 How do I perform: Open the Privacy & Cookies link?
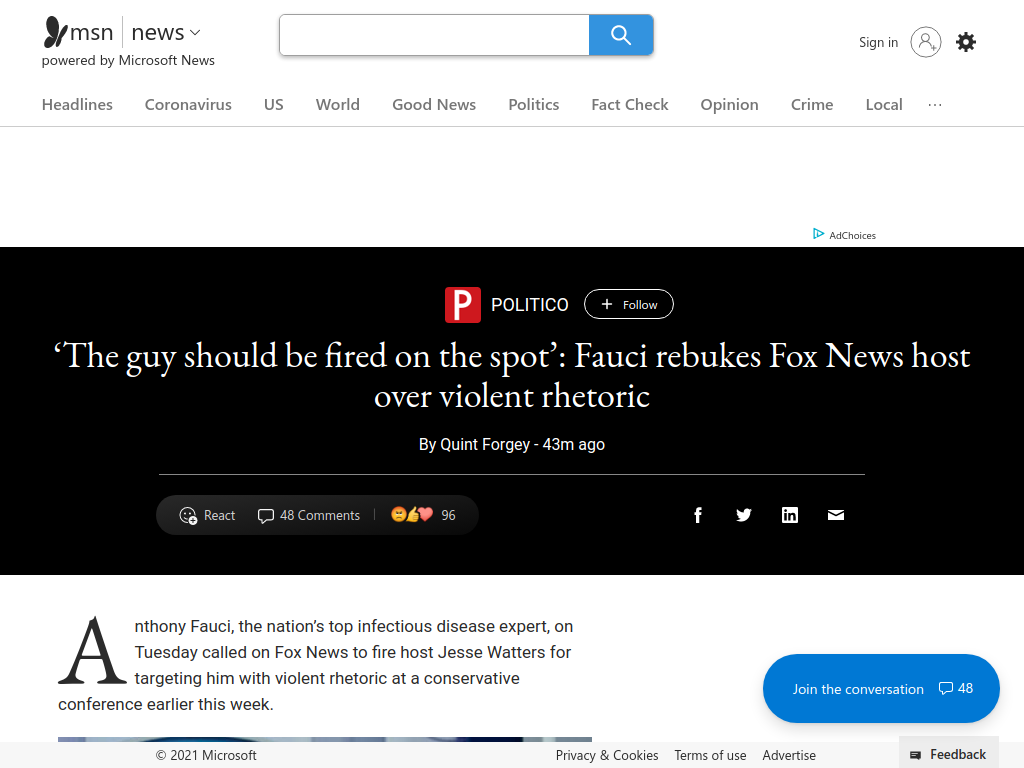click(607, 755)
